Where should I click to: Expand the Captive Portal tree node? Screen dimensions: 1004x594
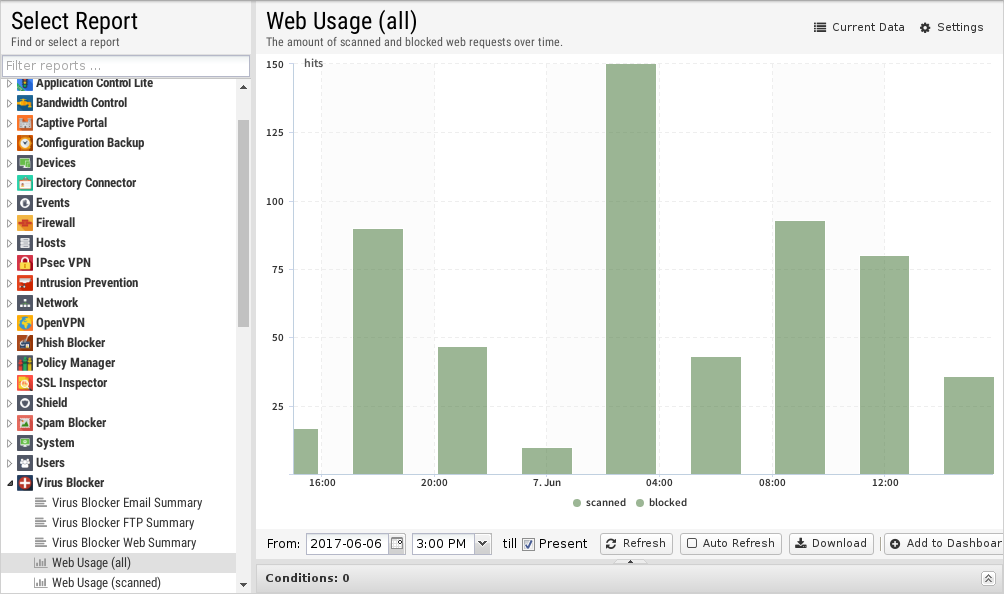tap(9, 123)
